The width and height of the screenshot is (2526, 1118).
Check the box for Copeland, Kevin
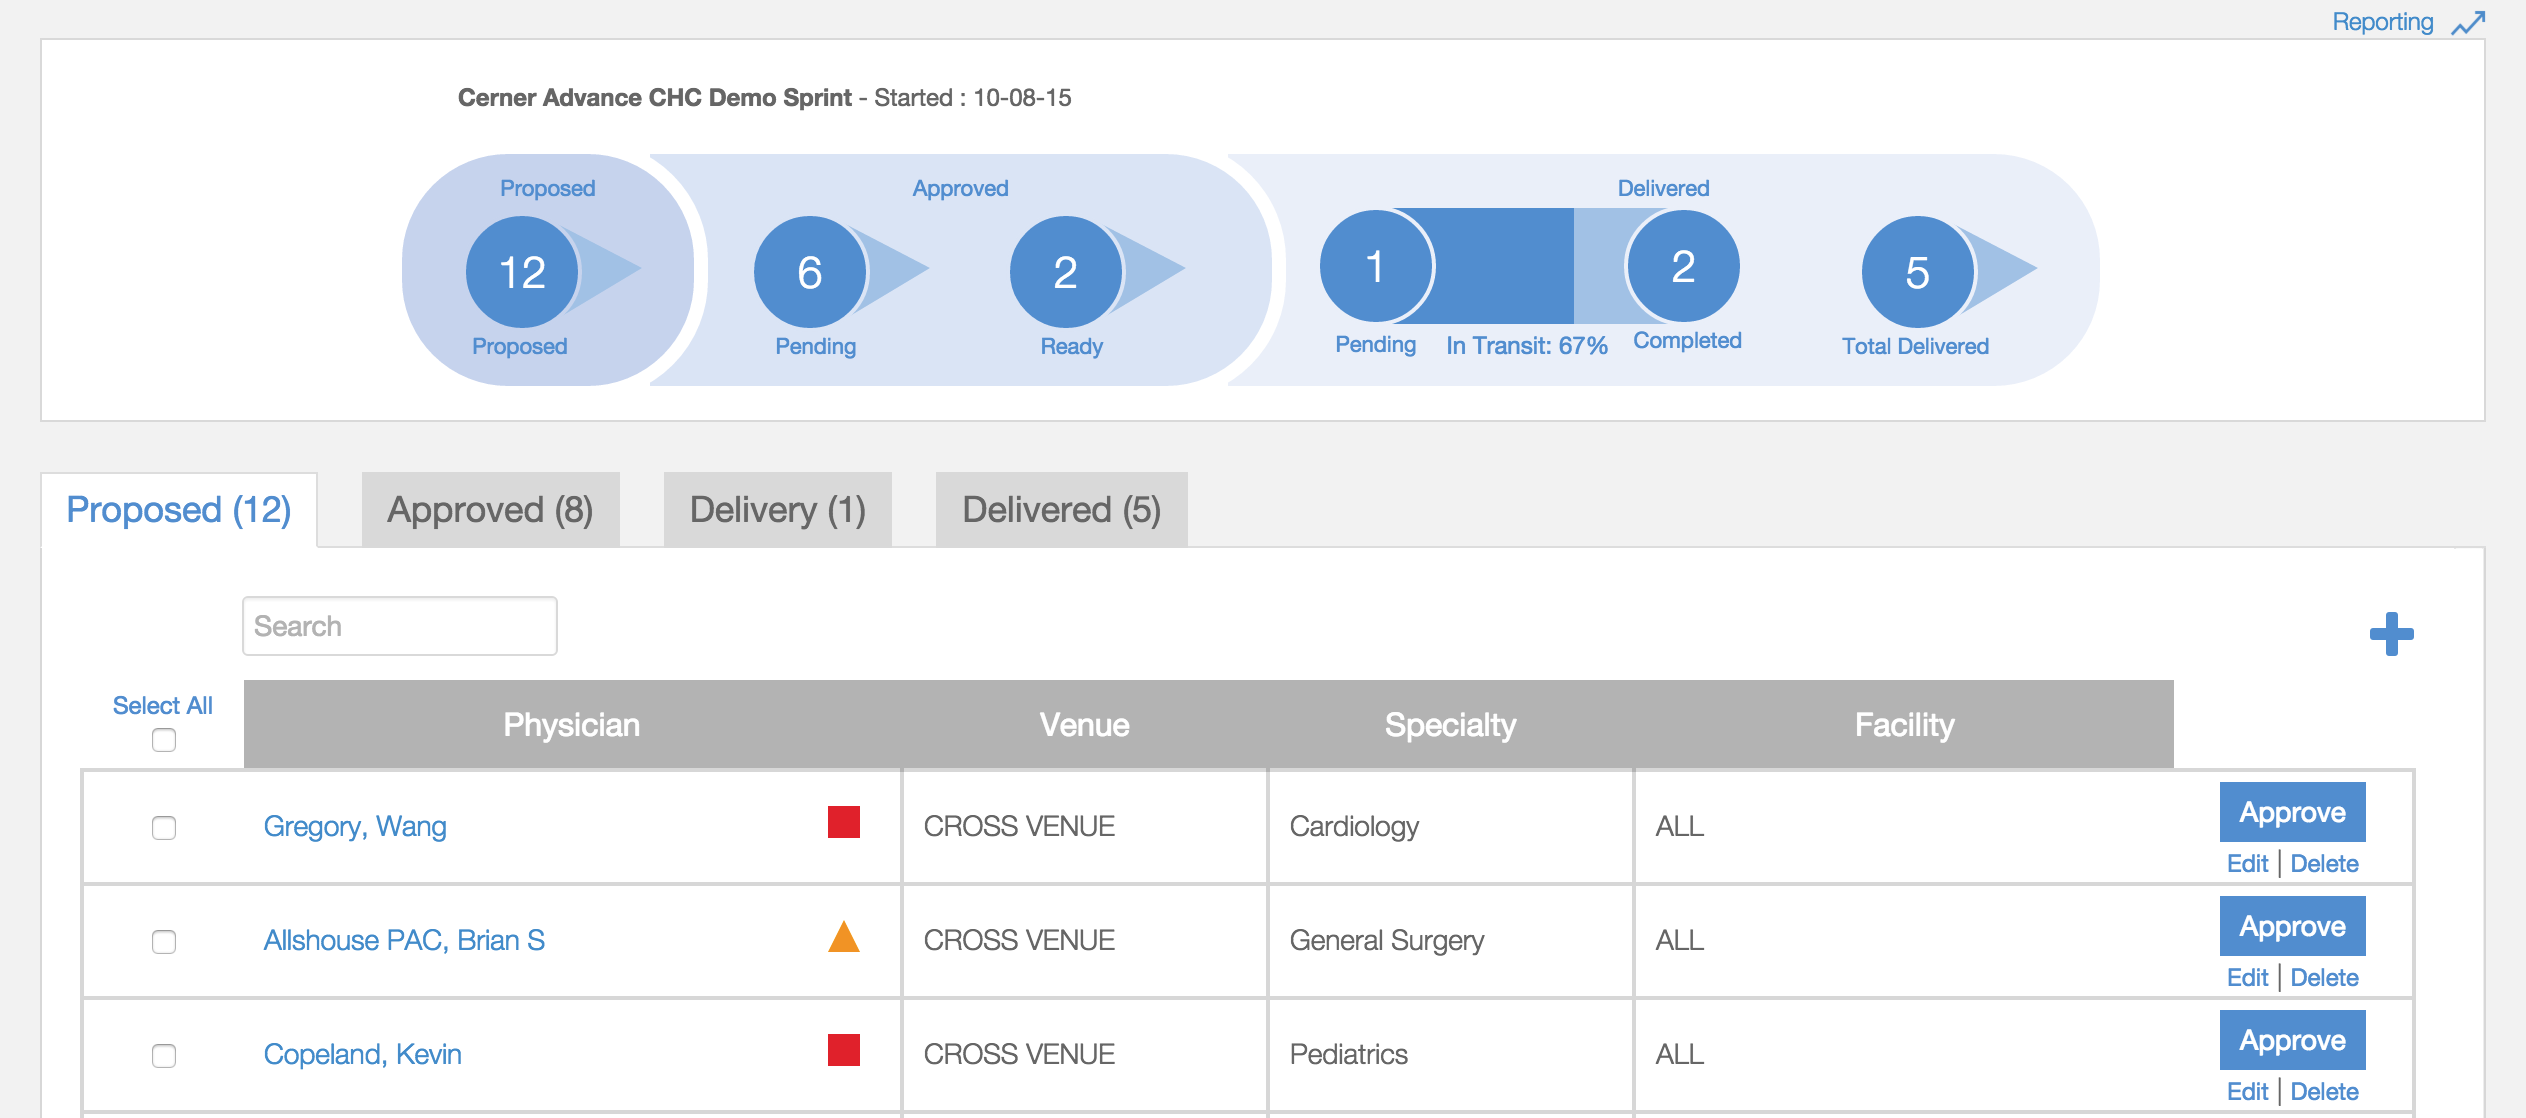[x=164, y=1056]
